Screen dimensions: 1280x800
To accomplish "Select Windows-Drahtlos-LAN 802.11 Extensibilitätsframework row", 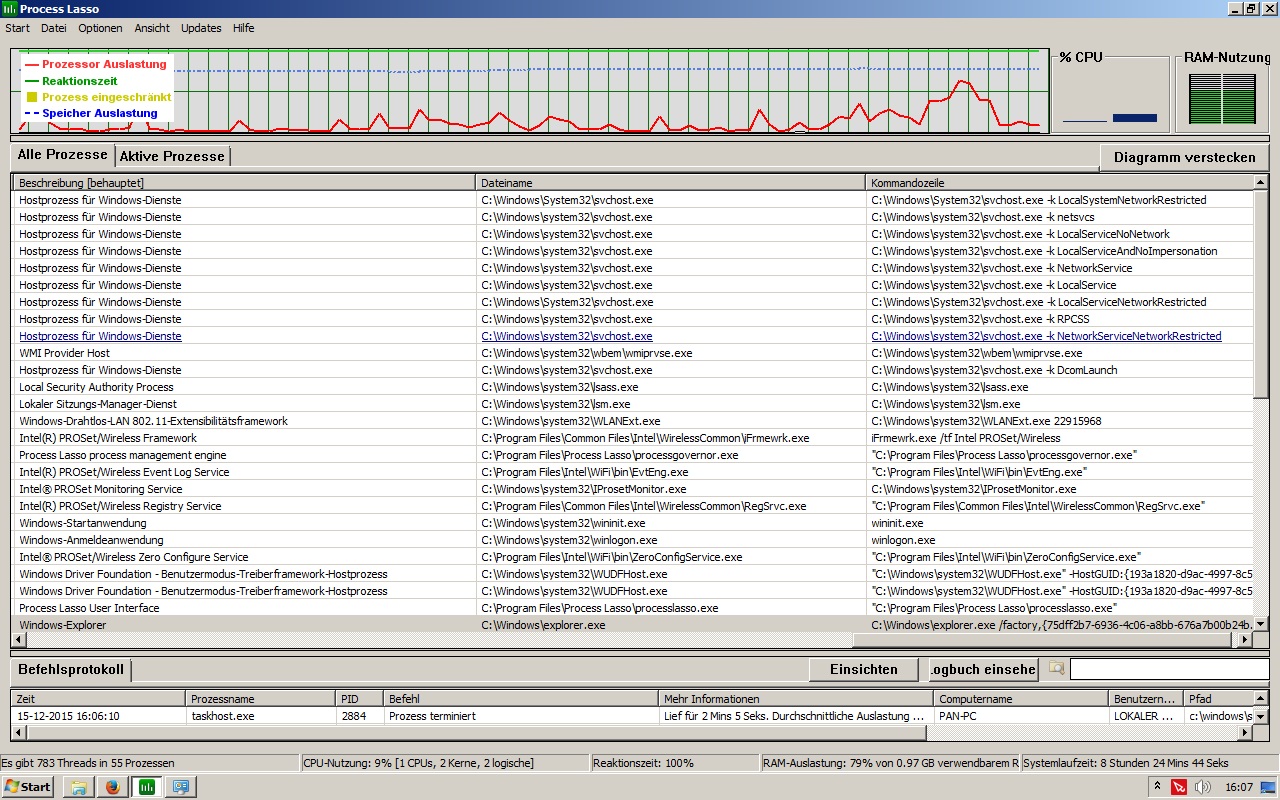I will tap(632, 421).
